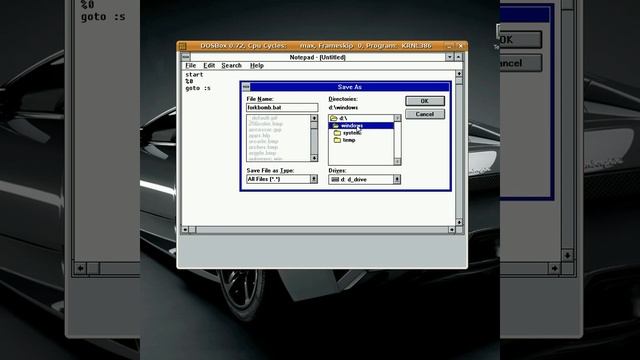Minimize the DOSBox window
The image size is (640, 360).
[x=449, y=46]
